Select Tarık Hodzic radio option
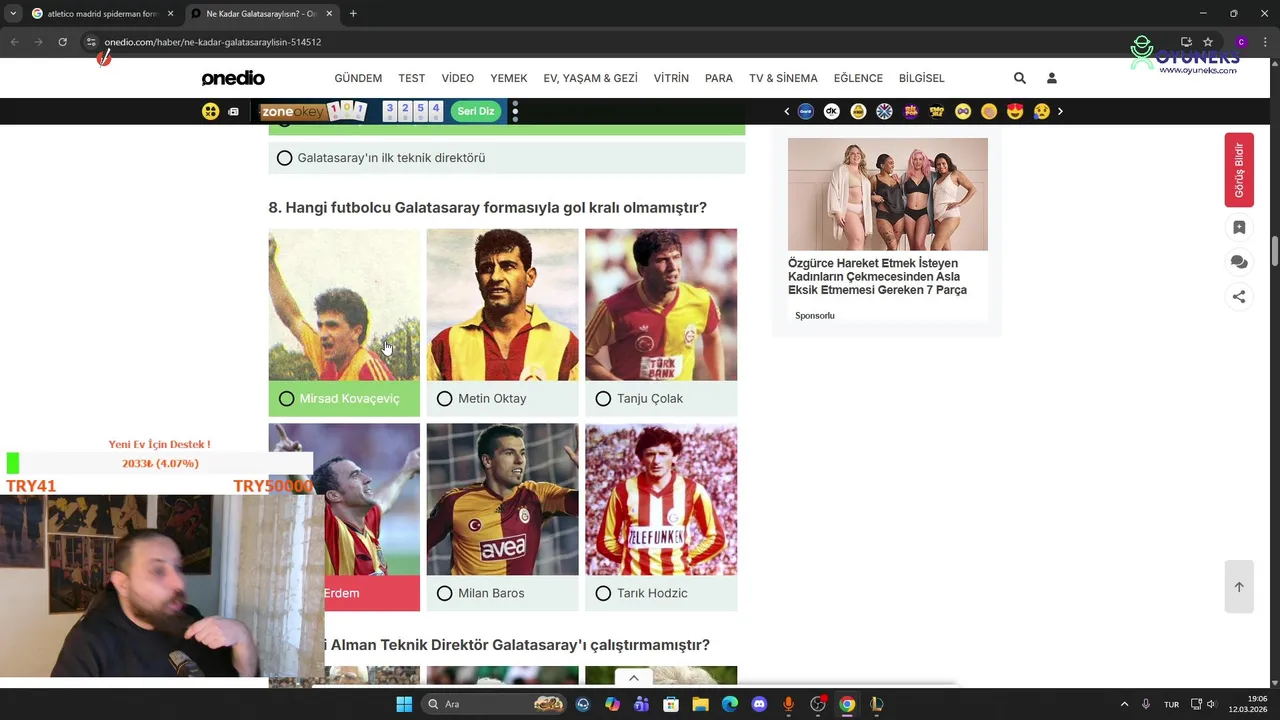The image size is (1280, 720). coord(603,594)
